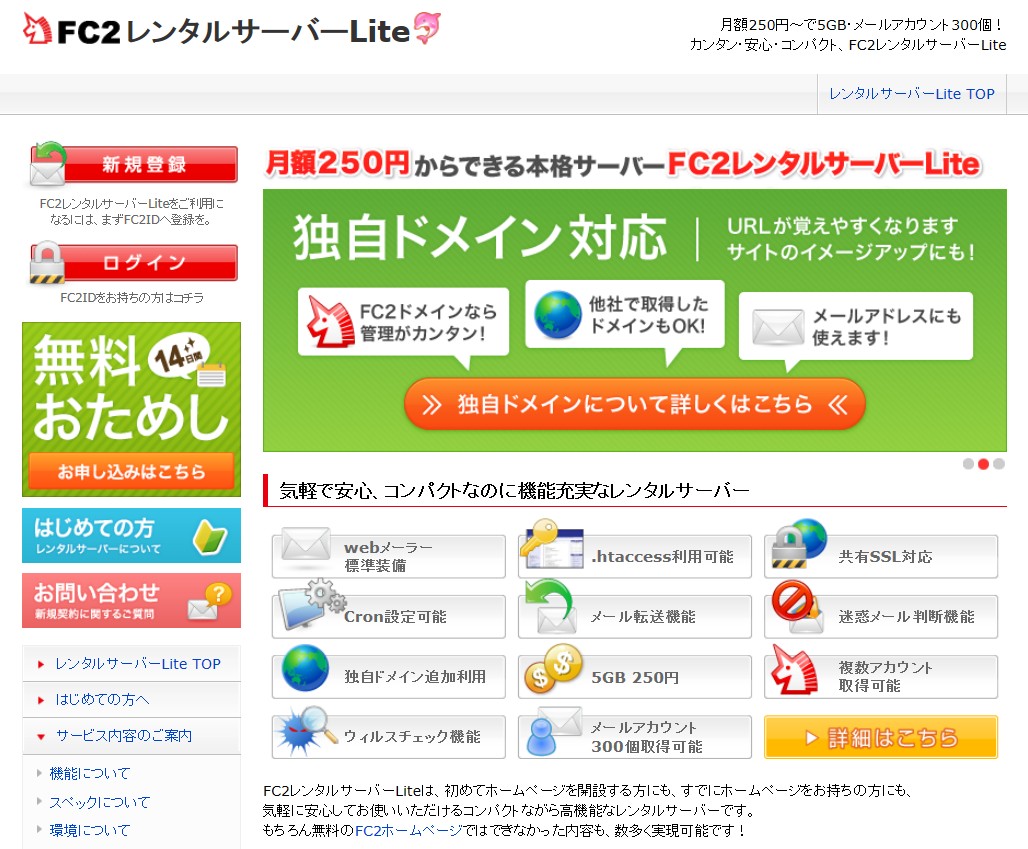The image size is (1028, 849).
Task: Open 機能について sidebar link
Action: click(90, 774)
